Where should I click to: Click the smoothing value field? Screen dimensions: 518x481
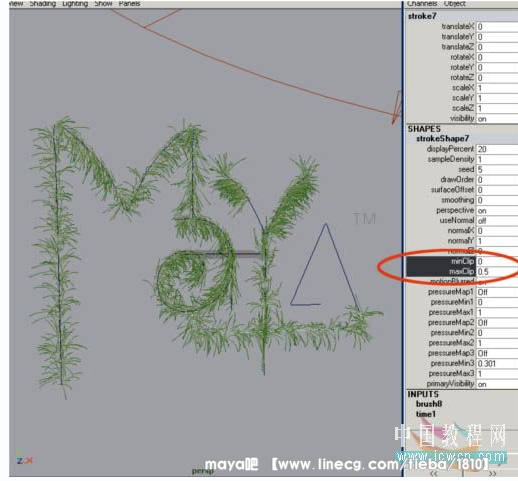[x=497, y=200]
